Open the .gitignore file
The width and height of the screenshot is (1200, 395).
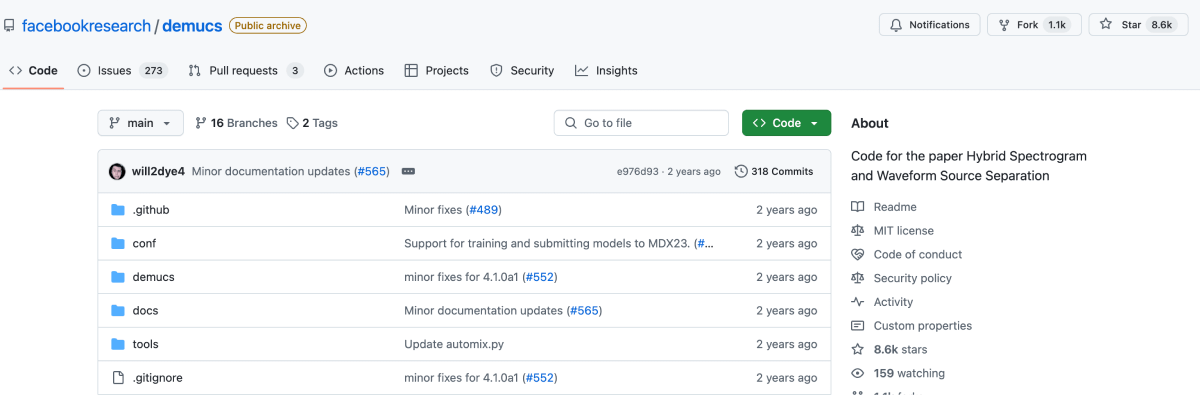(157, 378)
